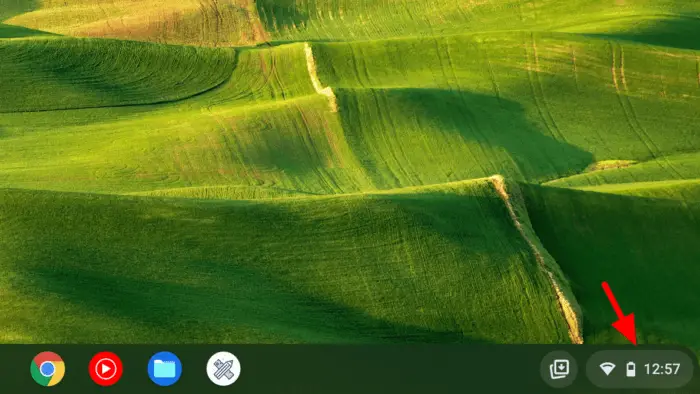Click the battery status icon
The width and height of the screenshot is (700, 394).
tap(631, 369)
